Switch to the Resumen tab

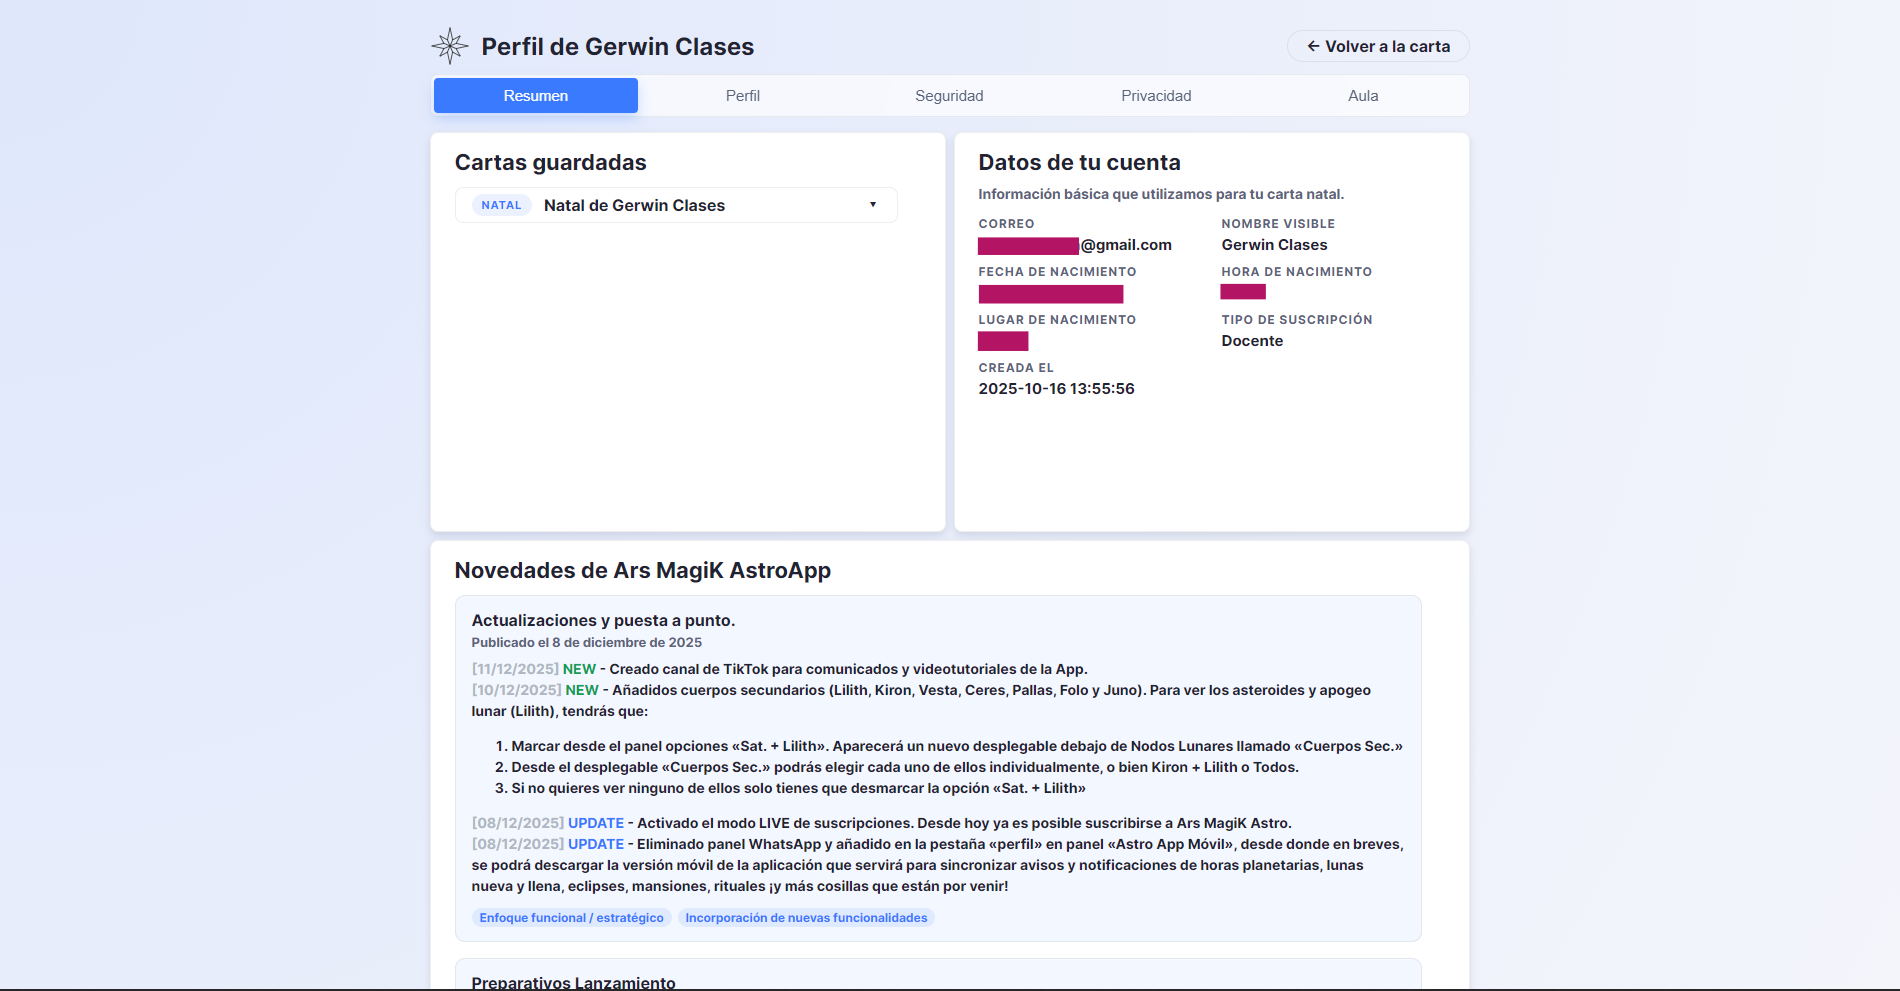click(x=535, y=96)
